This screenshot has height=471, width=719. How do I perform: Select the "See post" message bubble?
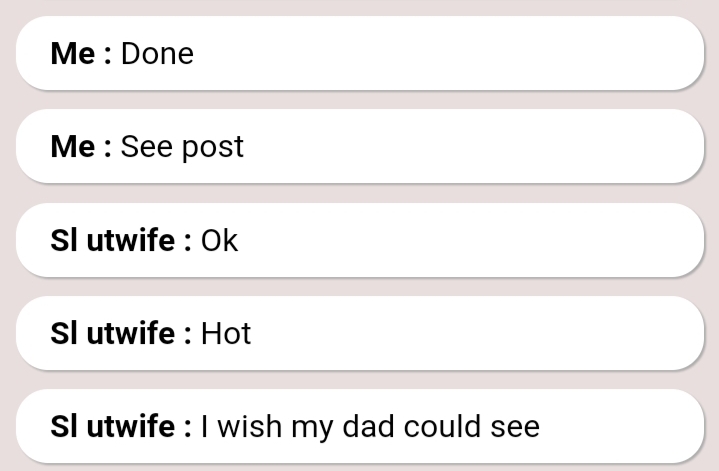(x=360, y=147)
